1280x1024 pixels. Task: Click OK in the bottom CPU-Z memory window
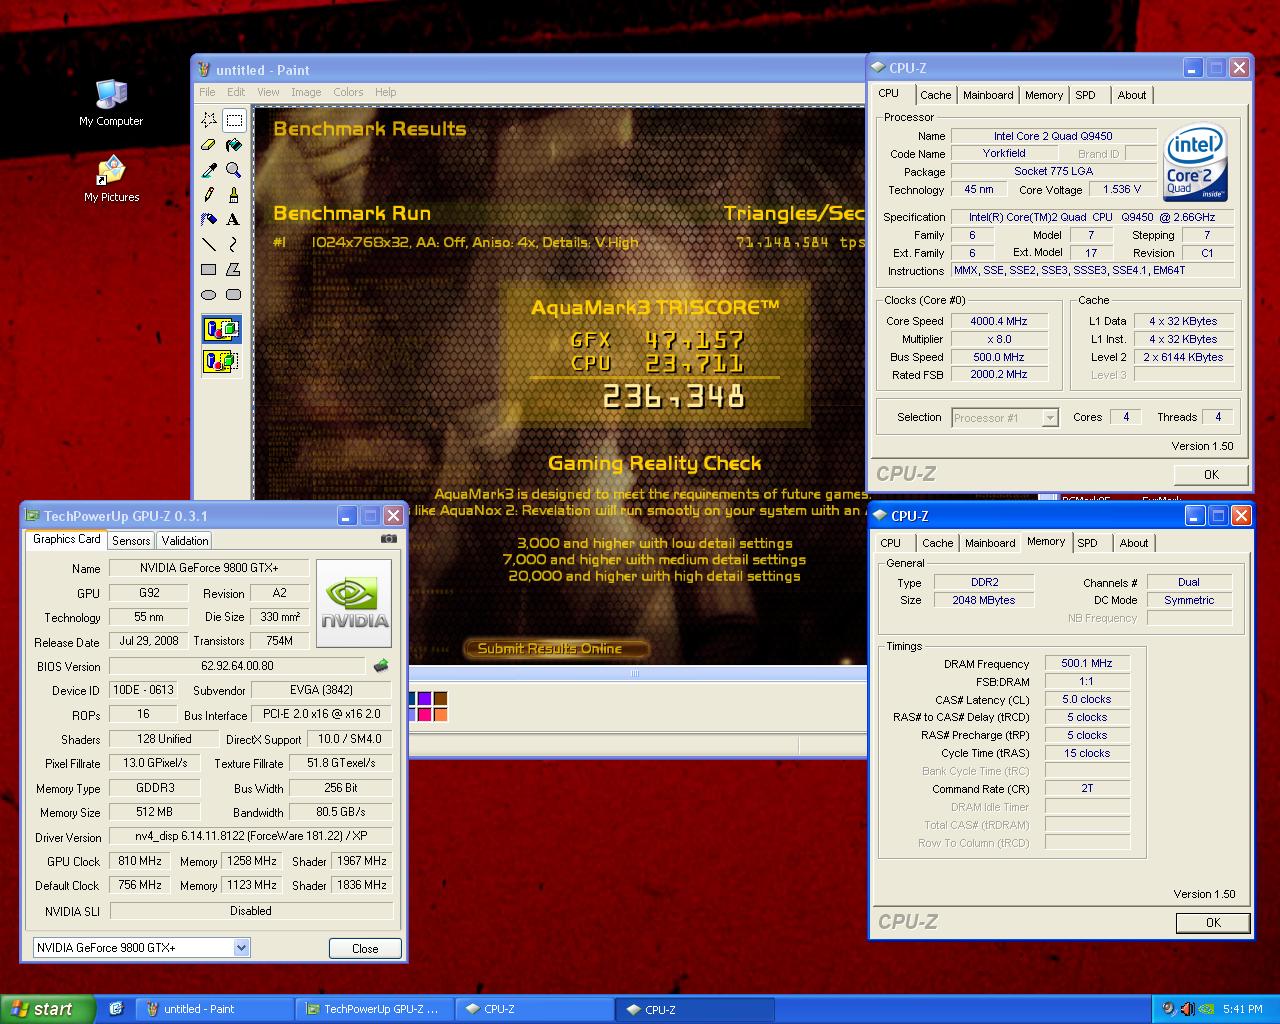[x=1213, y=923]
